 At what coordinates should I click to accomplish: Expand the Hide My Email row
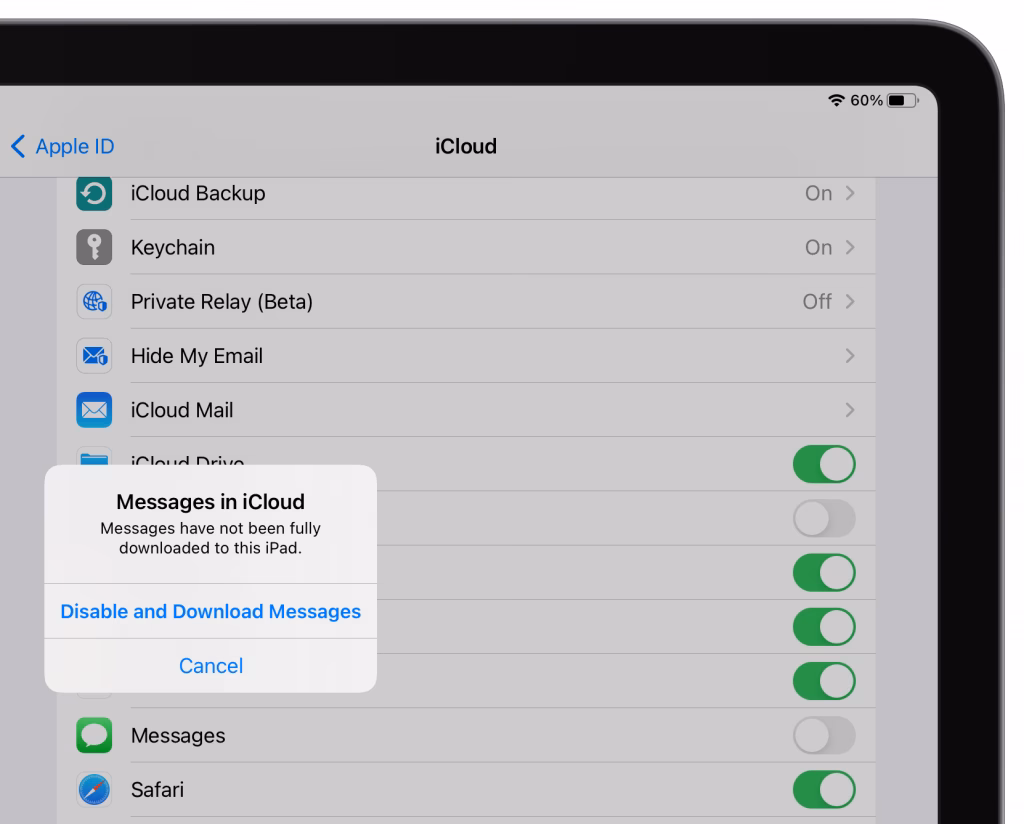(x=848, y=355)
